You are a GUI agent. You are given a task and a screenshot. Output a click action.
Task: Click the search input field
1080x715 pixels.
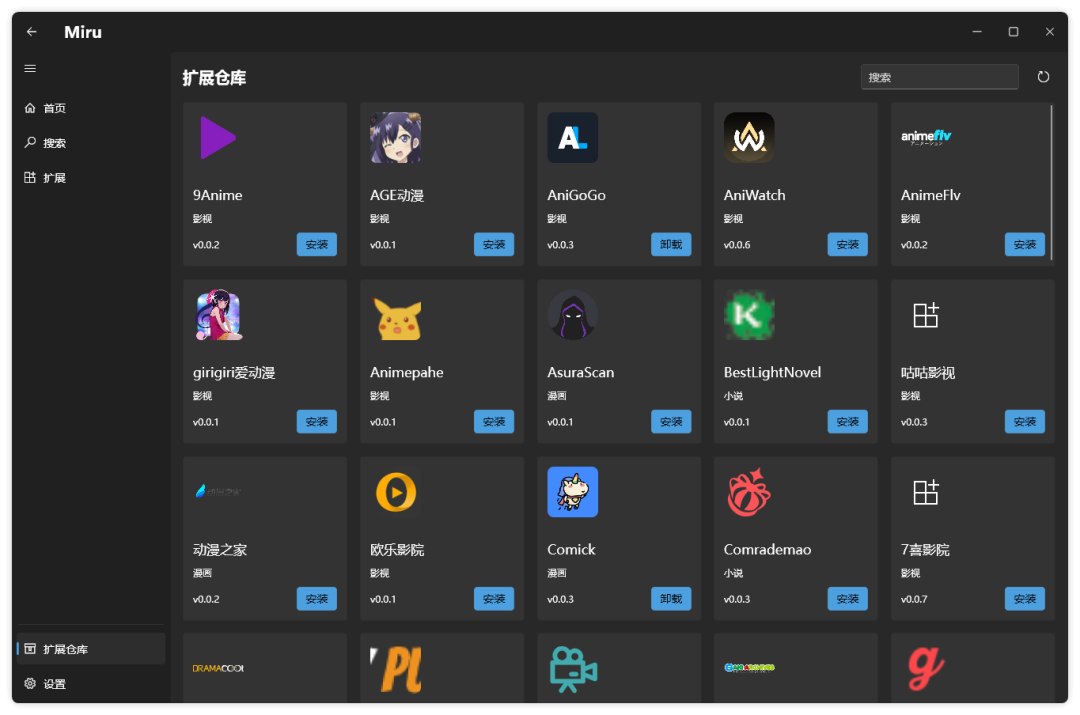pos(939,76)
